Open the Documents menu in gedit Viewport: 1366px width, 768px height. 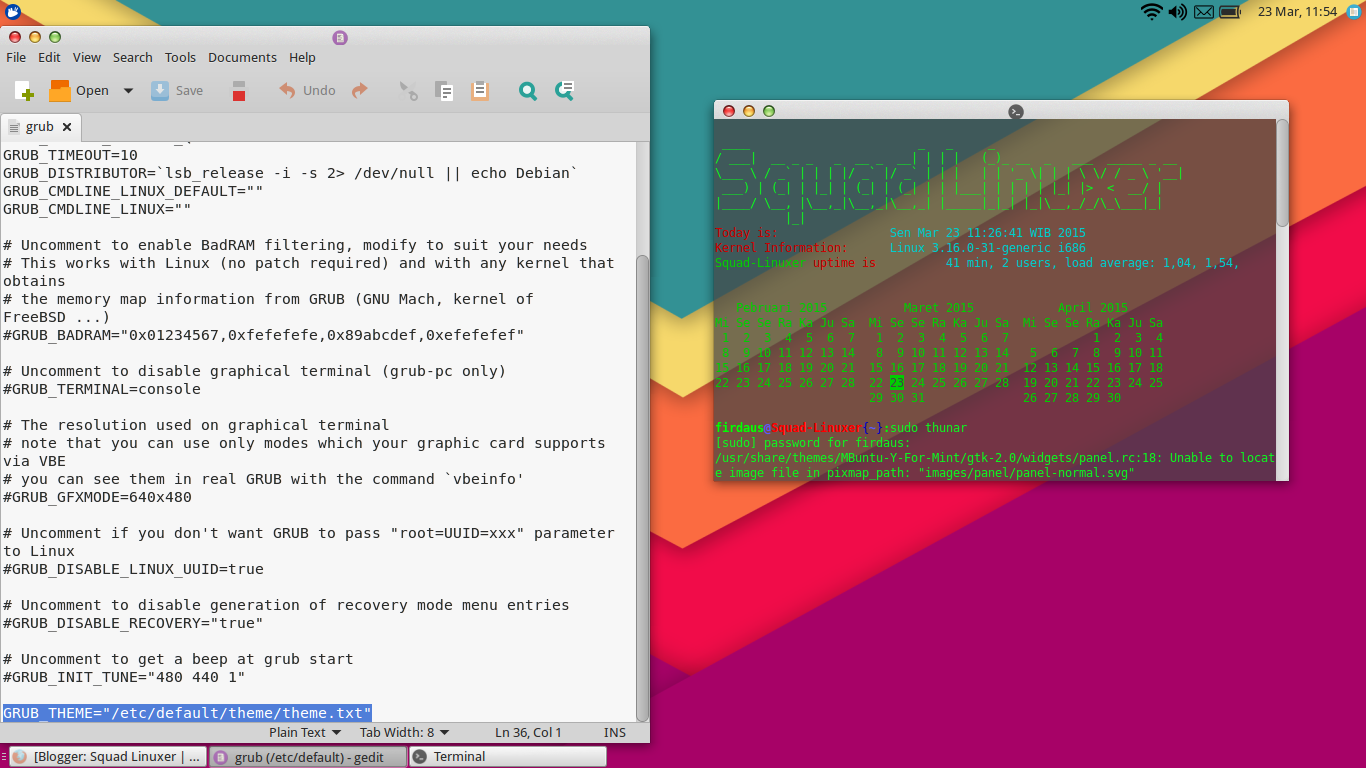(242, 57)
